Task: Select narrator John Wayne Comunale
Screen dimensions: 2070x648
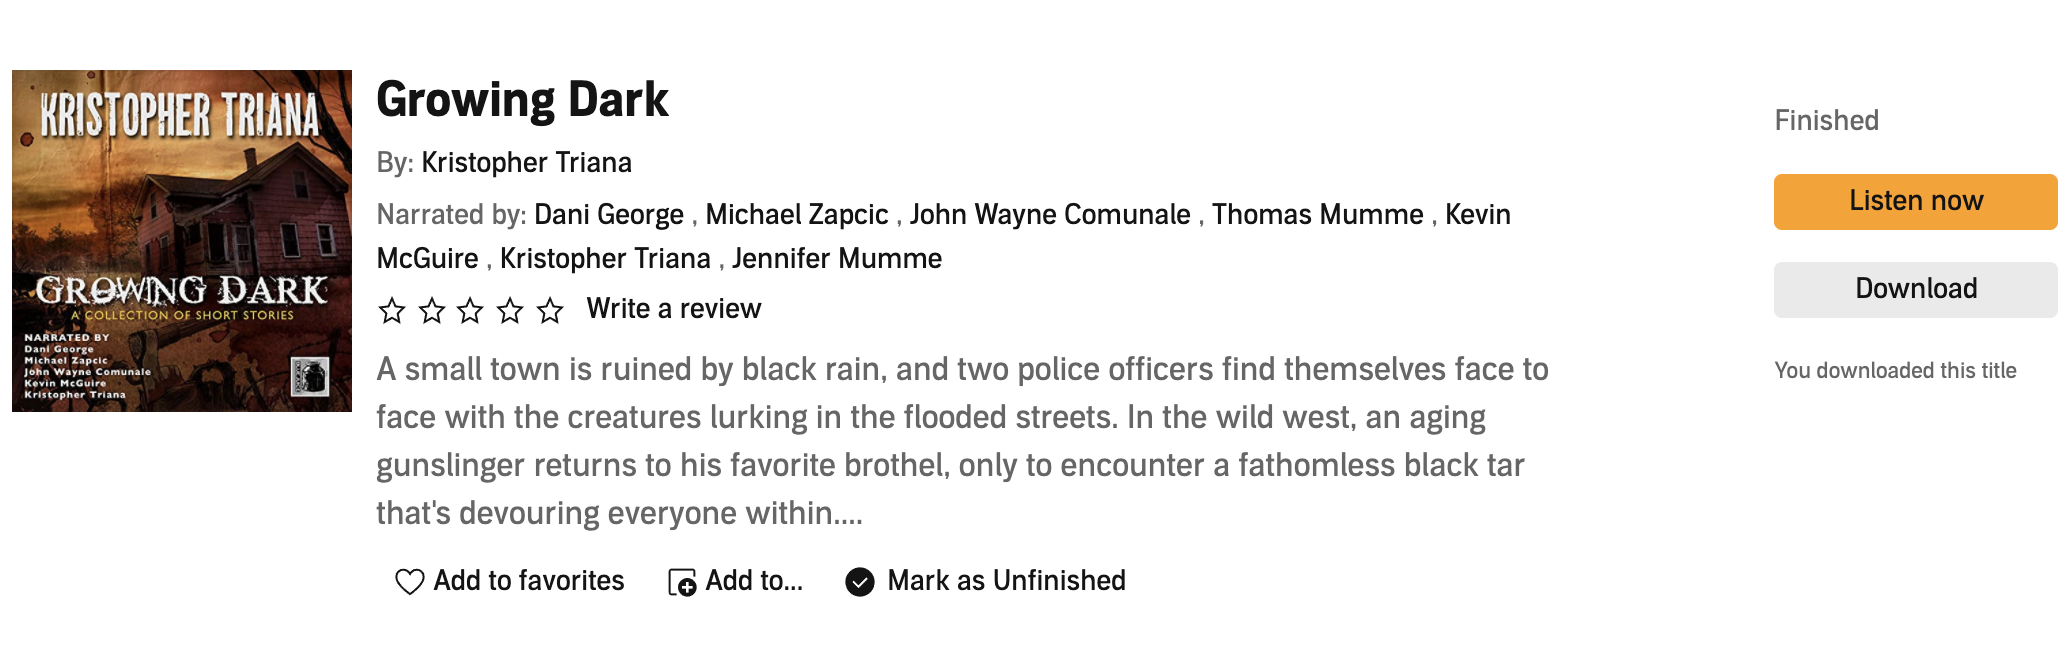Action: pyautogui.click(x=1049, y=215)
